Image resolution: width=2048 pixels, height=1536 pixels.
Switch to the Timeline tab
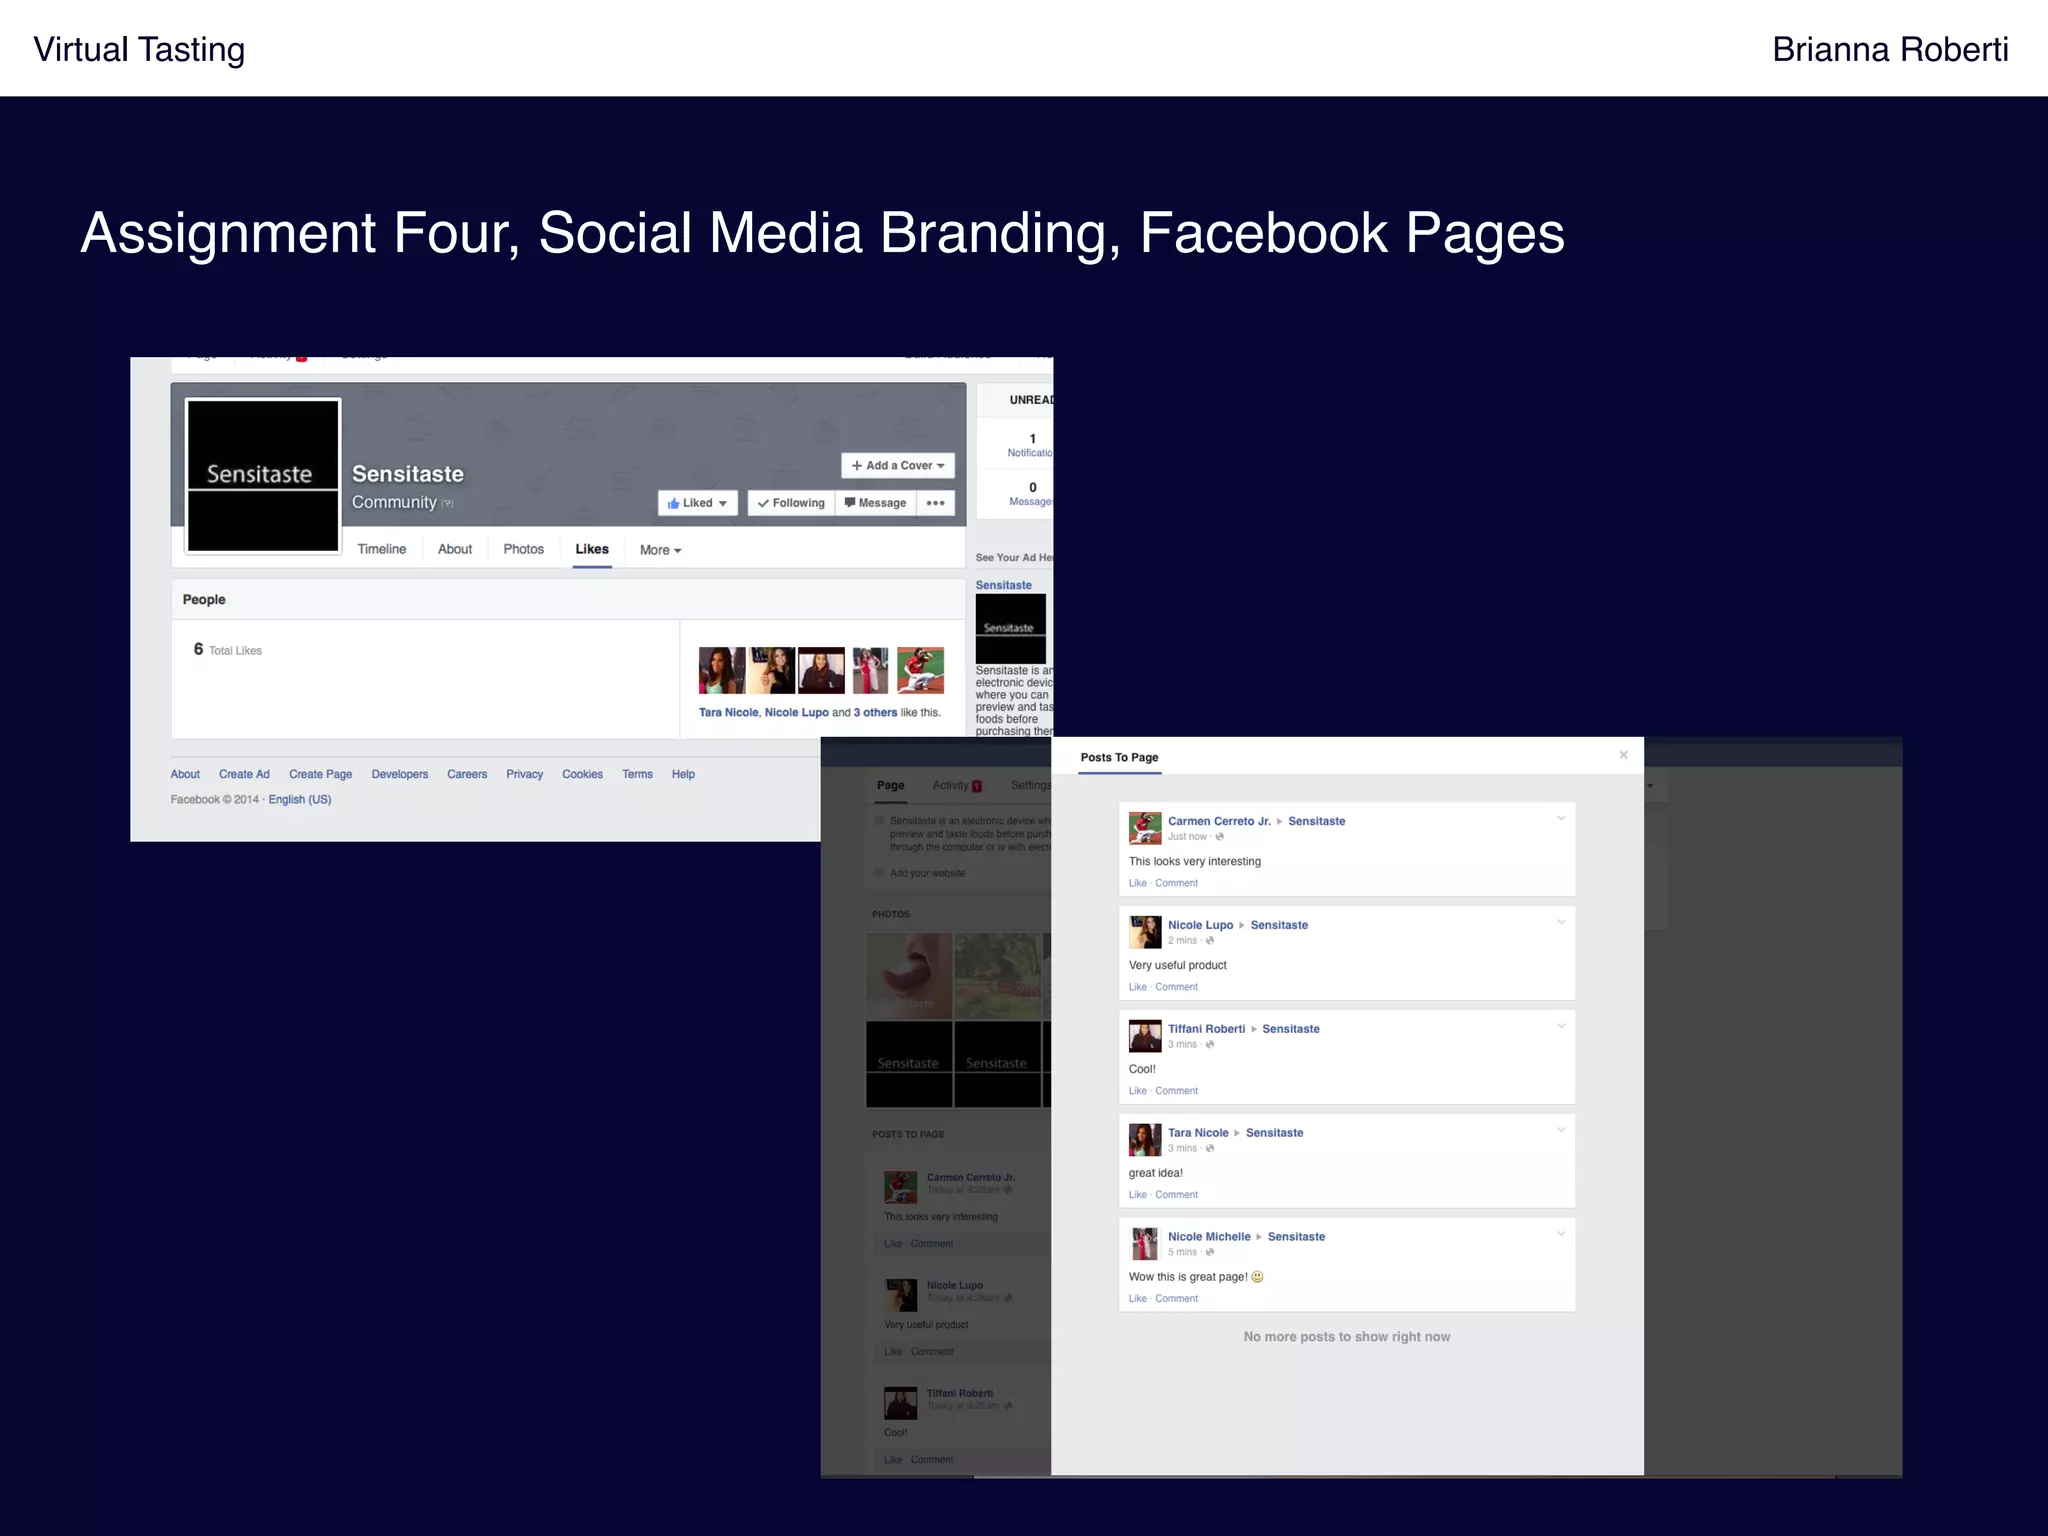point(382,549)
